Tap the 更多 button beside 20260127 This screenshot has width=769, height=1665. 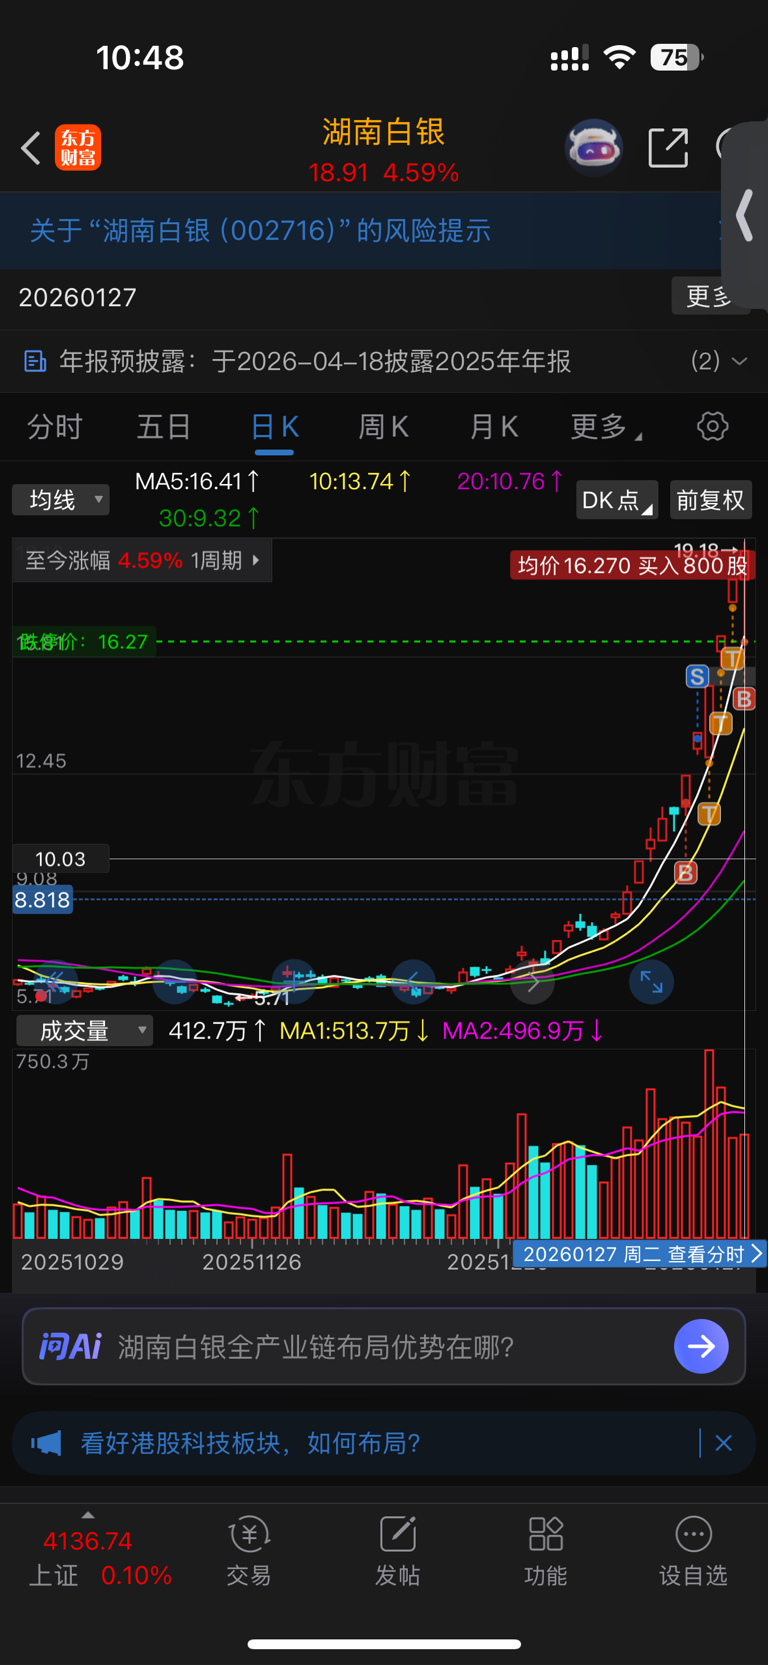coord(710,296)
